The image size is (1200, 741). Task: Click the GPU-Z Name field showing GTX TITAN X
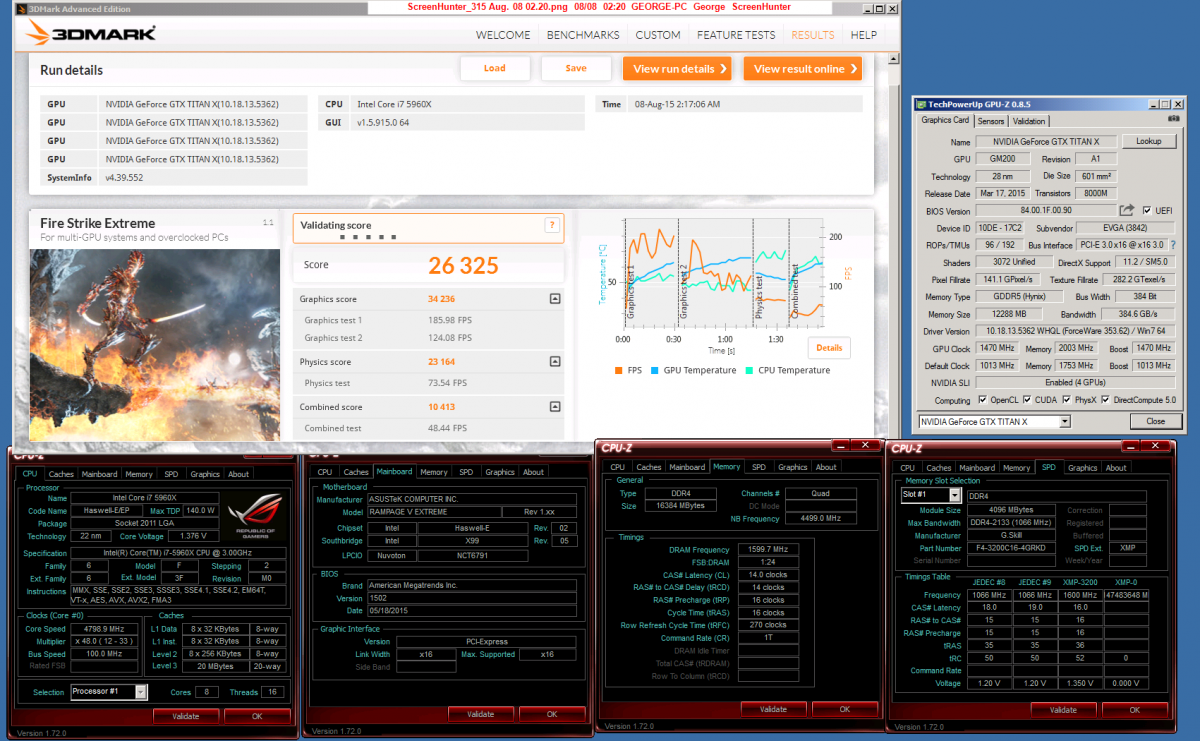pos(1047,142)
